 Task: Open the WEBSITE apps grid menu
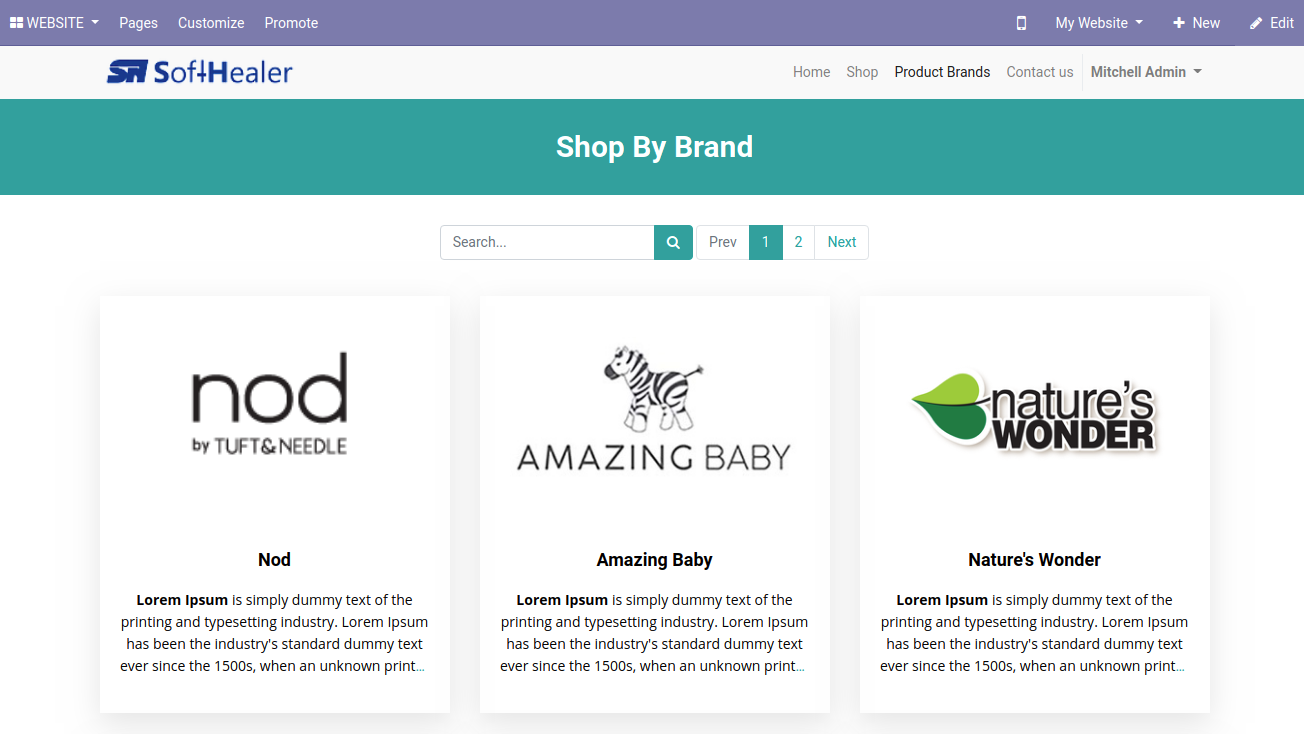click(x=54, y=23)
